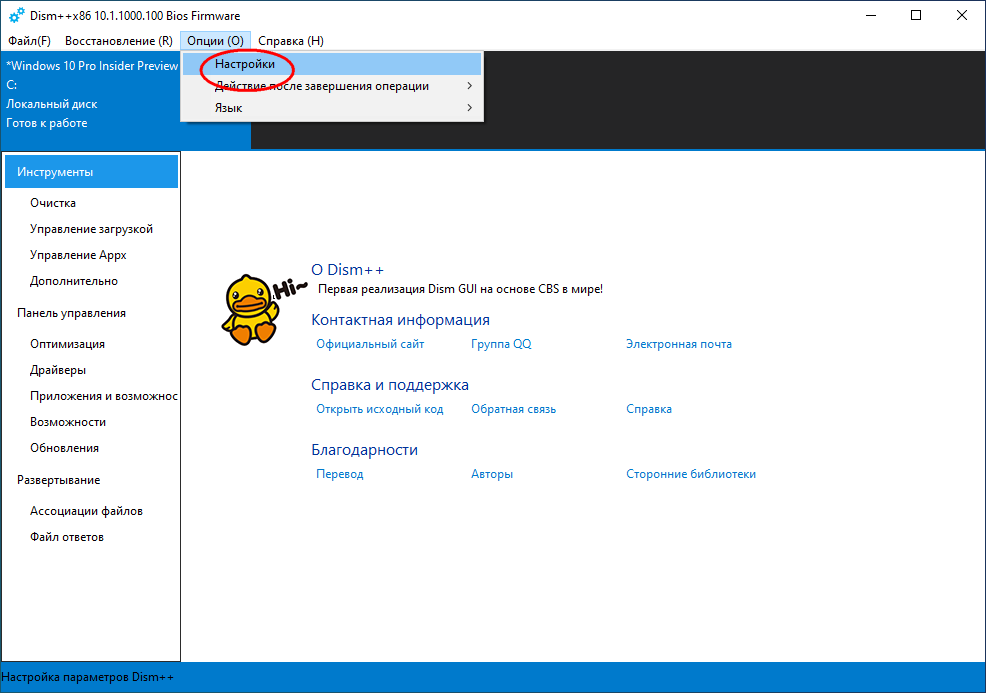Open the Файл(F) menu

[30, 41]
